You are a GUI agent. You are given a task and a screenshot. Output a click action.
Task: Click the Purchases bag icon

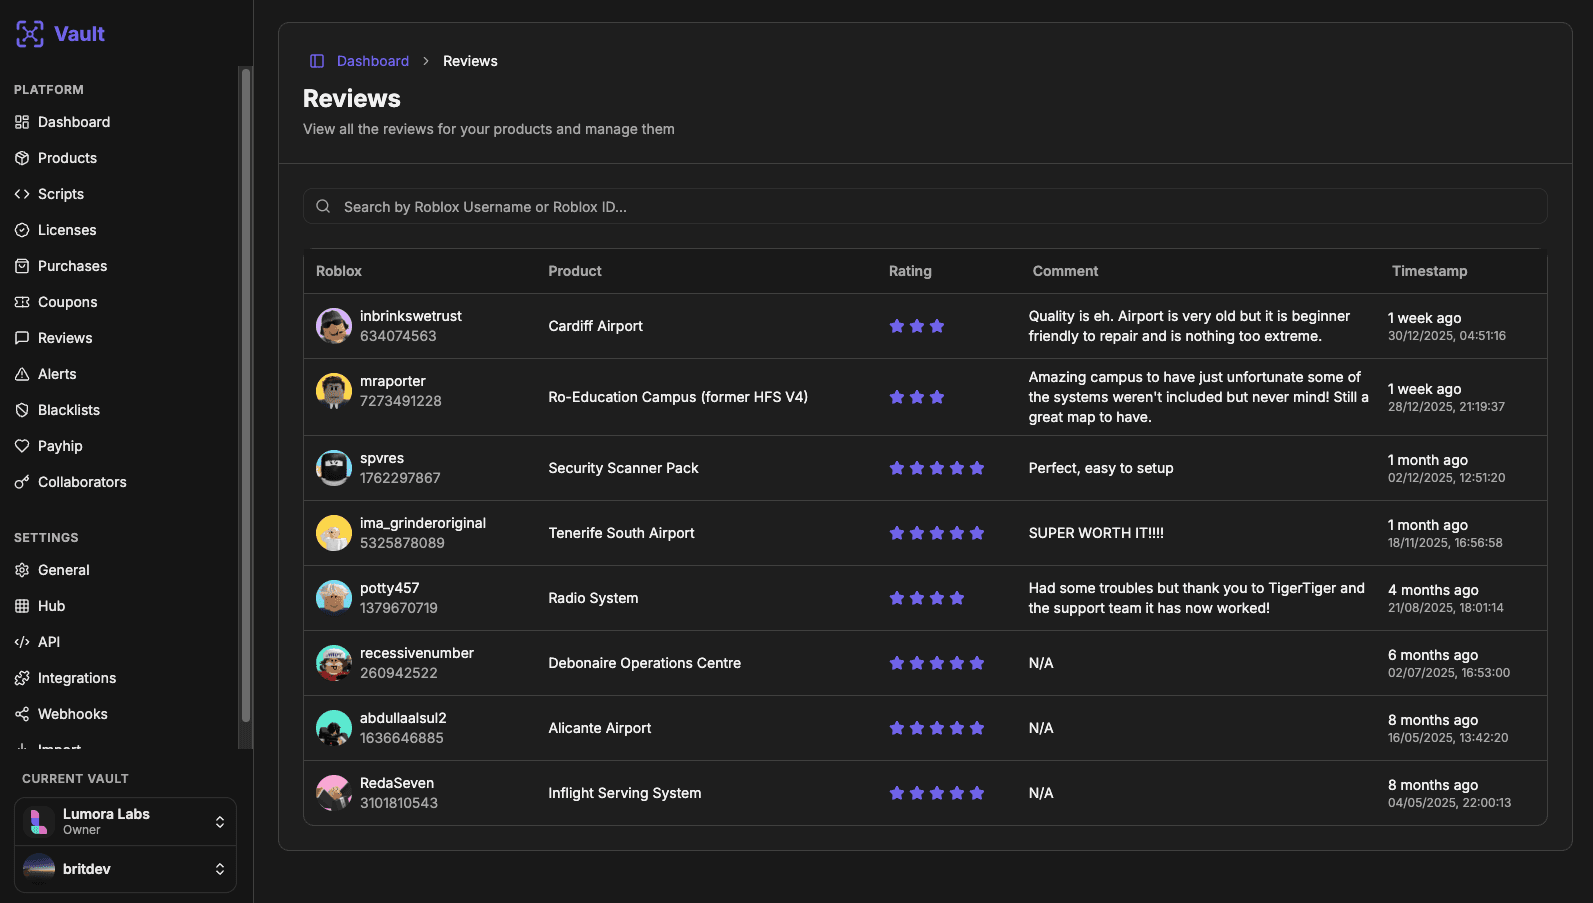[x=22, y=266]
